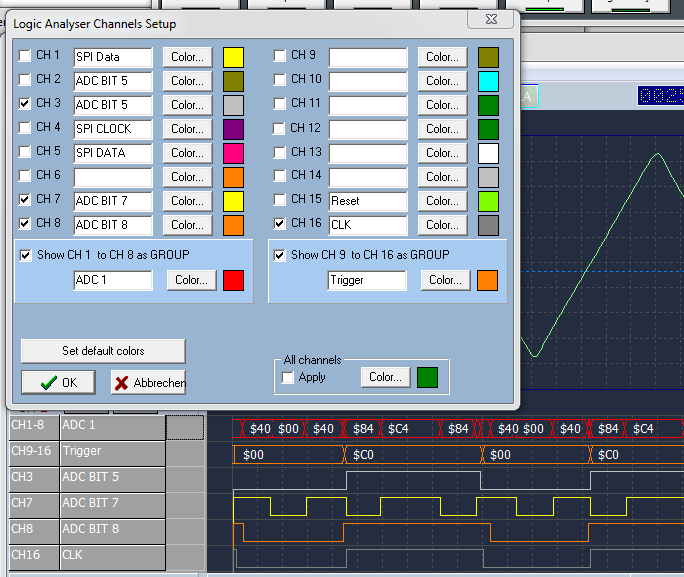The width and height of the screenshot is (684, 577).
Task: Toggle Show CH 1 to CH 8 as GROUP
Action: click(26, 255)
